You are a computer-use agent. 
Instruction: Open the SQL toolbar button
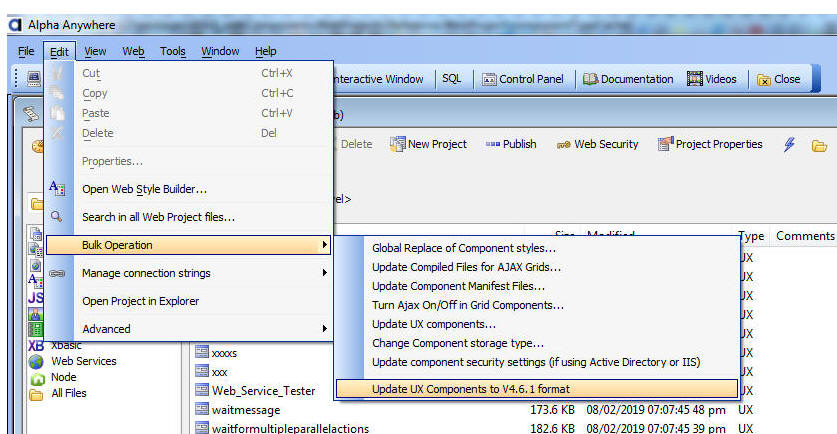(452, 79)
